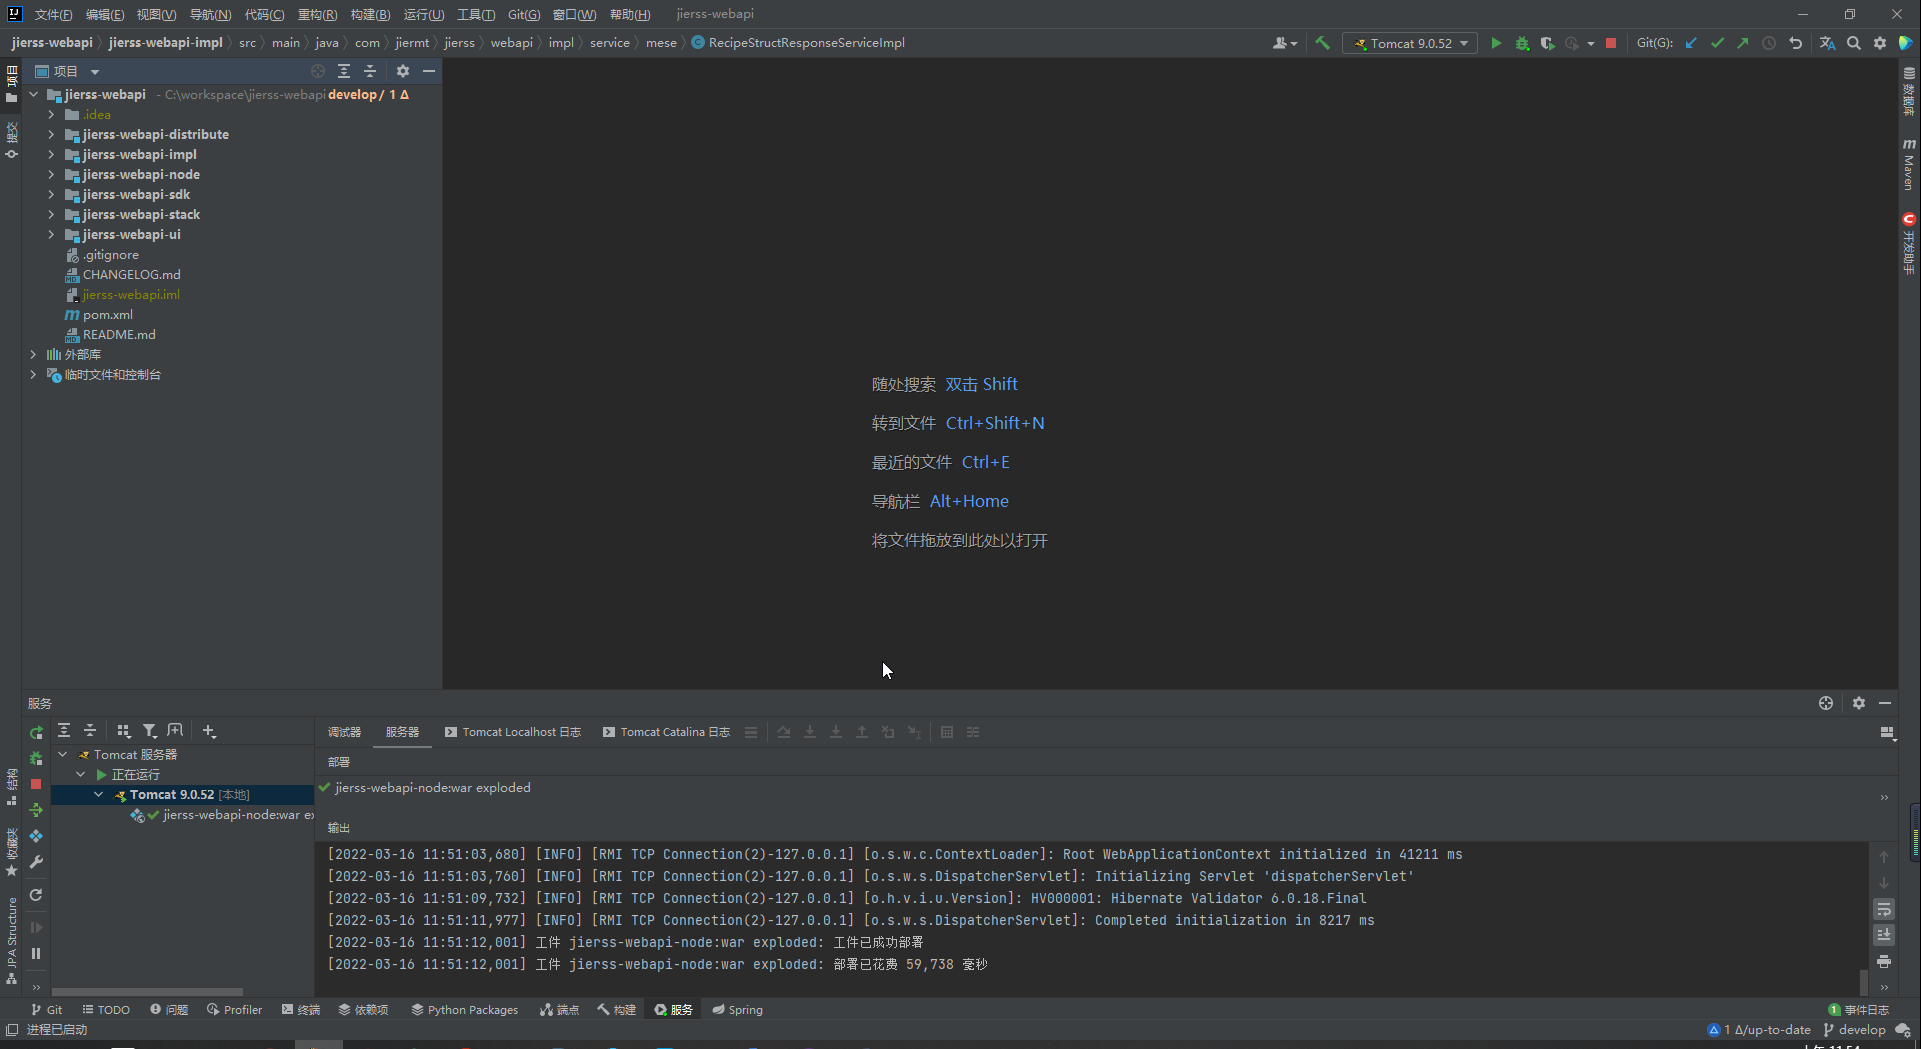
Task: Open Services panel settings gear
Action: pyautogui.click(x=1859, y=703)
